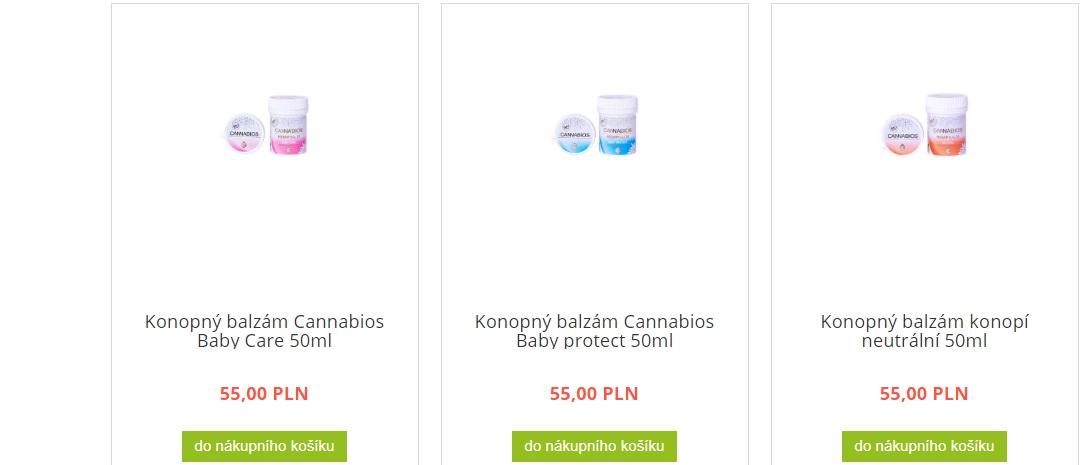This screenshot has width=1083, height=465.
Task: Click the 55,00 PLN price under neutrální balm
Action: [924, 394]
